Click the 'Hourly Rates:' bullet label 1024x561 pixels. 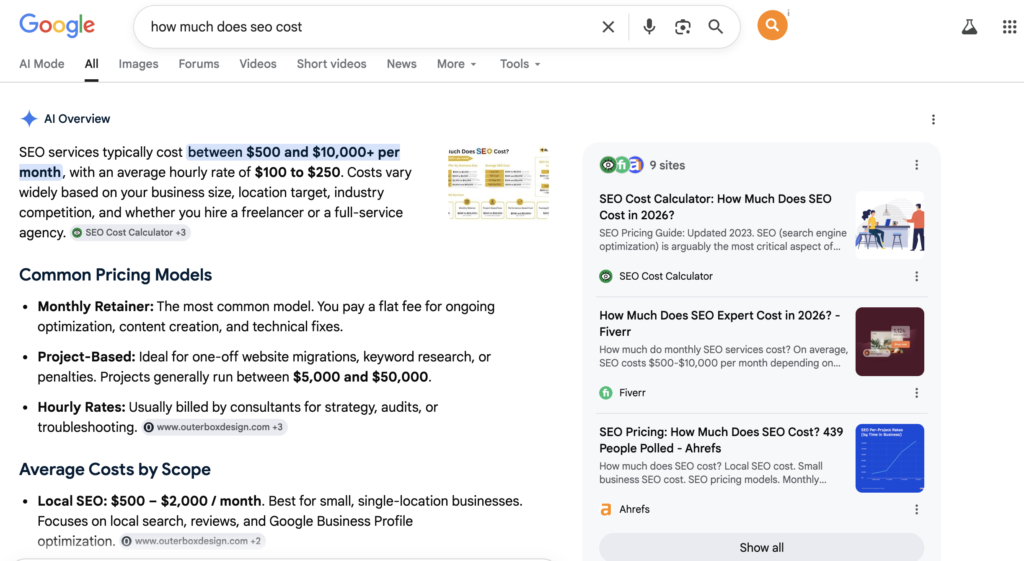coord(81,407)
